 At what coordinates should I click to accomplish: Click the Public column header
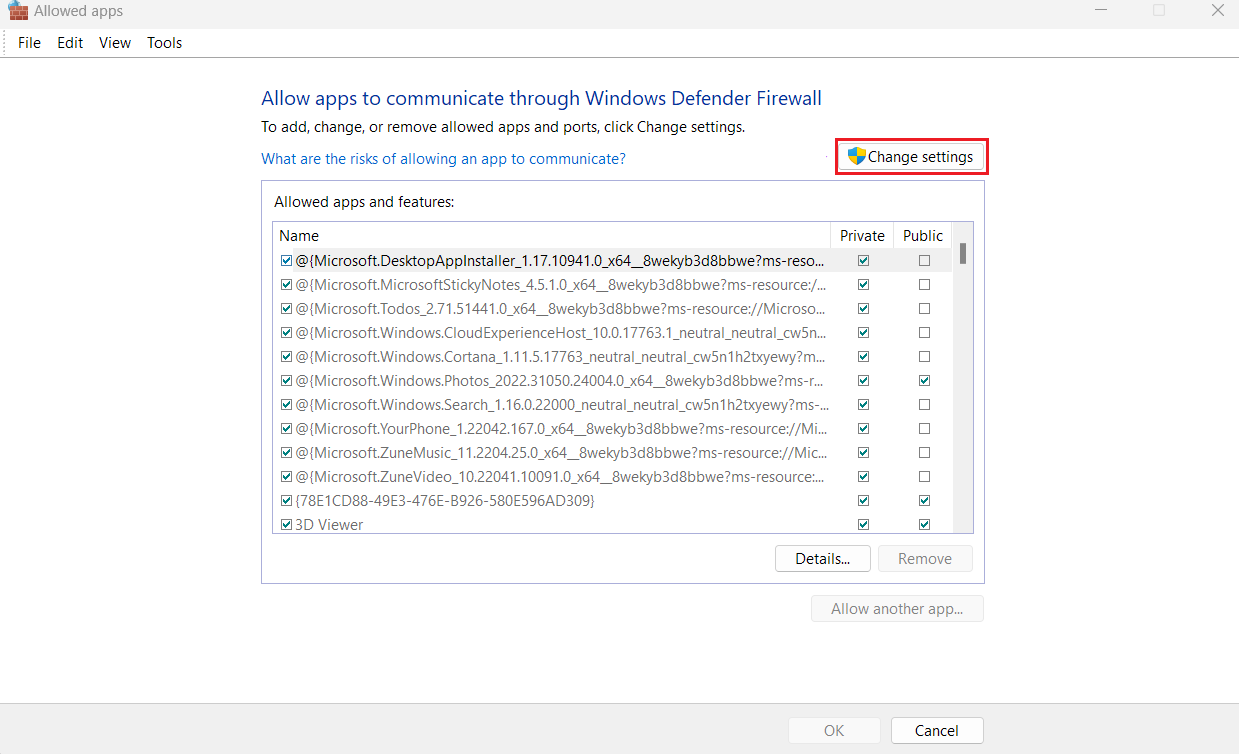922,236
